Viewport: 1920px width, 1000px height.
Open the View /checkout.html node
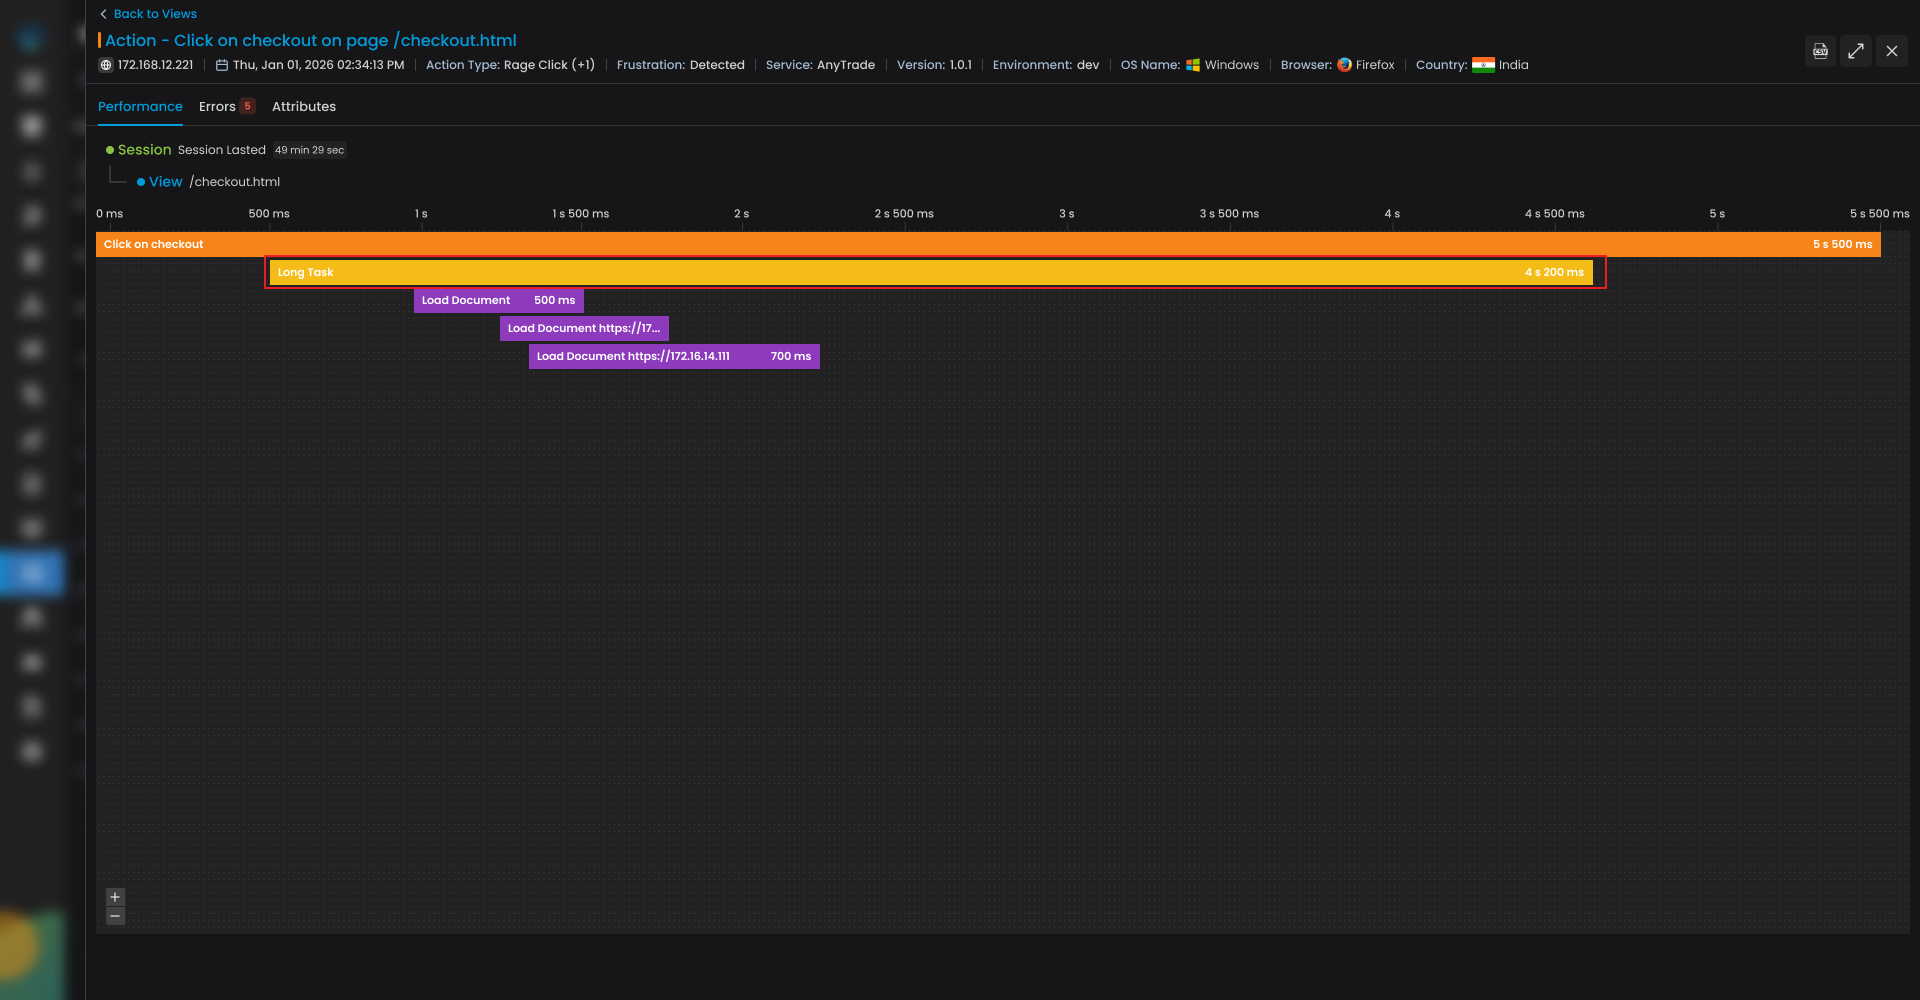pyautogui.click(x=165, y=182)
